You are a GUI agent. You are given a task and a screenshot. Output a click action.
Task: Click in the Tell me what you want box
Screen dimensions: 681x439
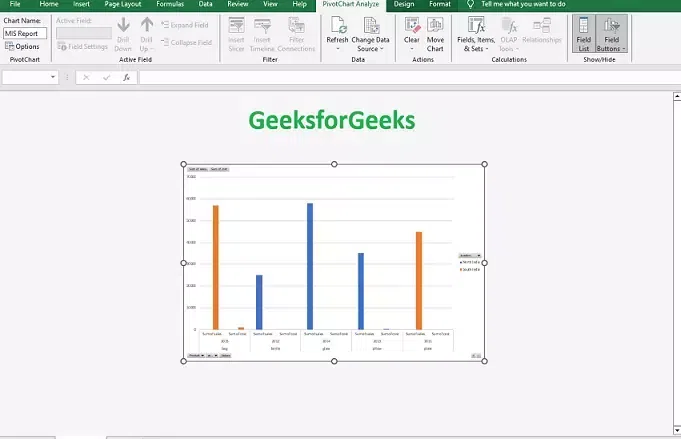pyautogui.click(x=523, y=4)
